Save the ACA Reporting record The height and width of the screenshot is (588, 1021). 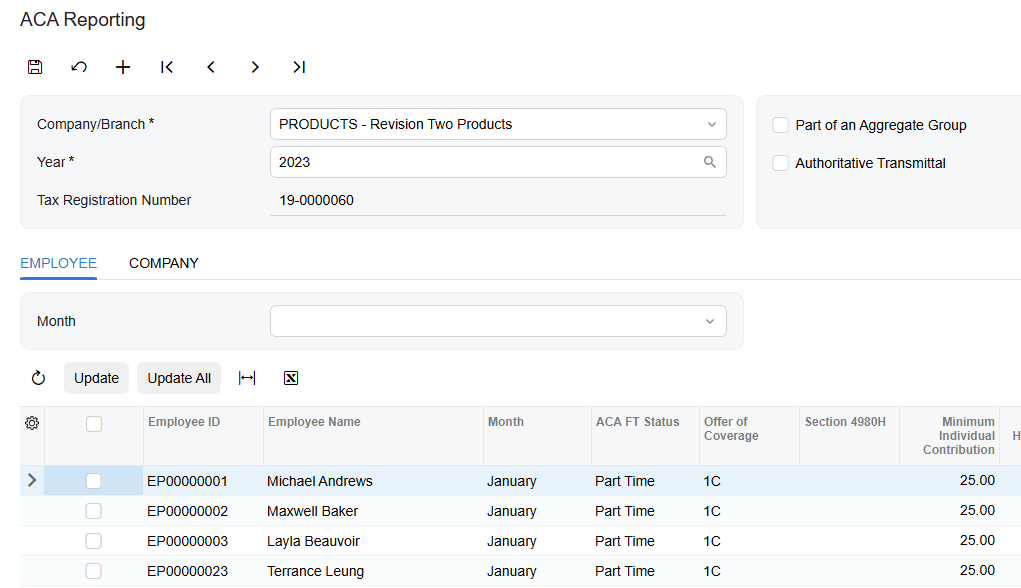click(x=35, y=67)
